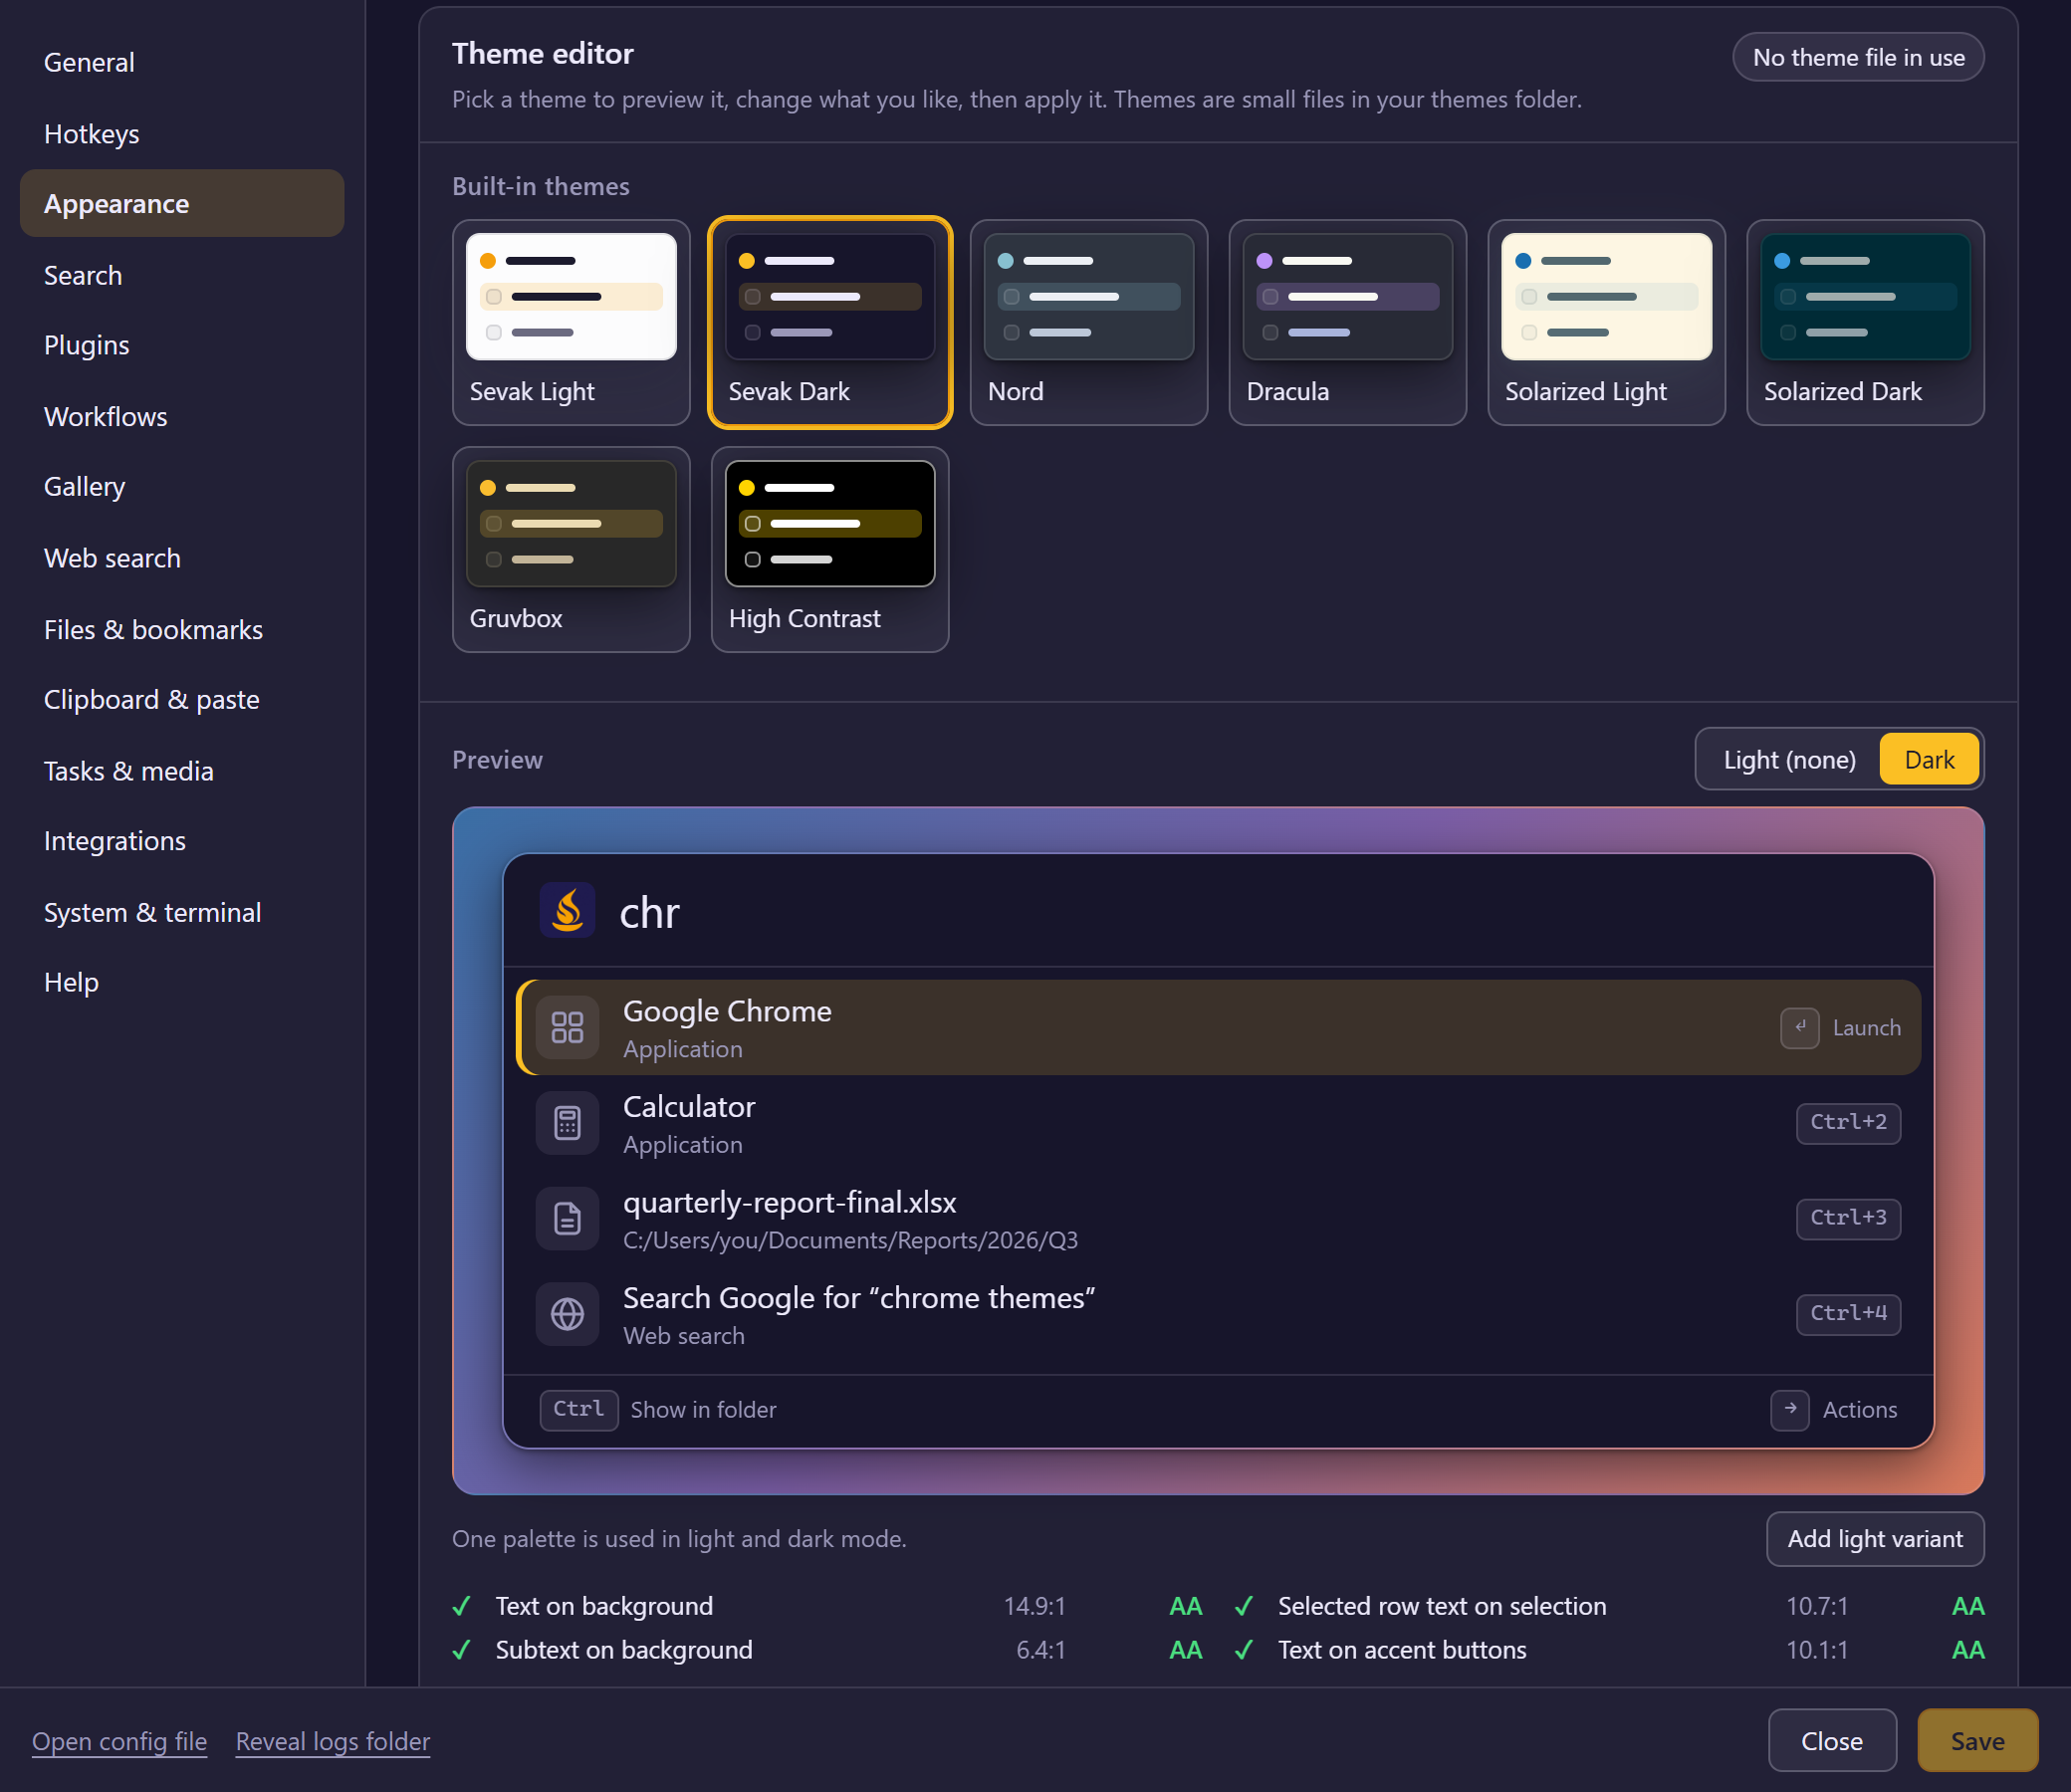Click the globe icon for web search
Image resolution: width=2071 pixels, height=1792 pixels.
(x=567, y=1314)
